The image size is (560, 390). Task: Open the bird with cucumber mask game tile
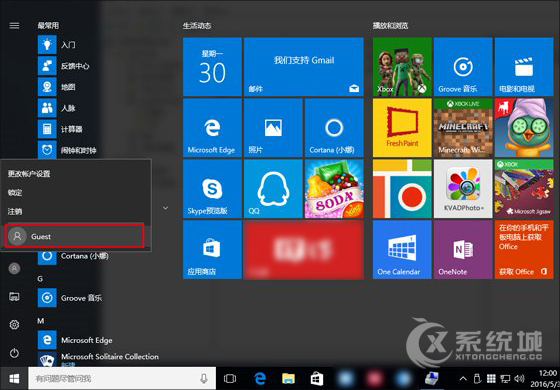[x=524, y=128]
